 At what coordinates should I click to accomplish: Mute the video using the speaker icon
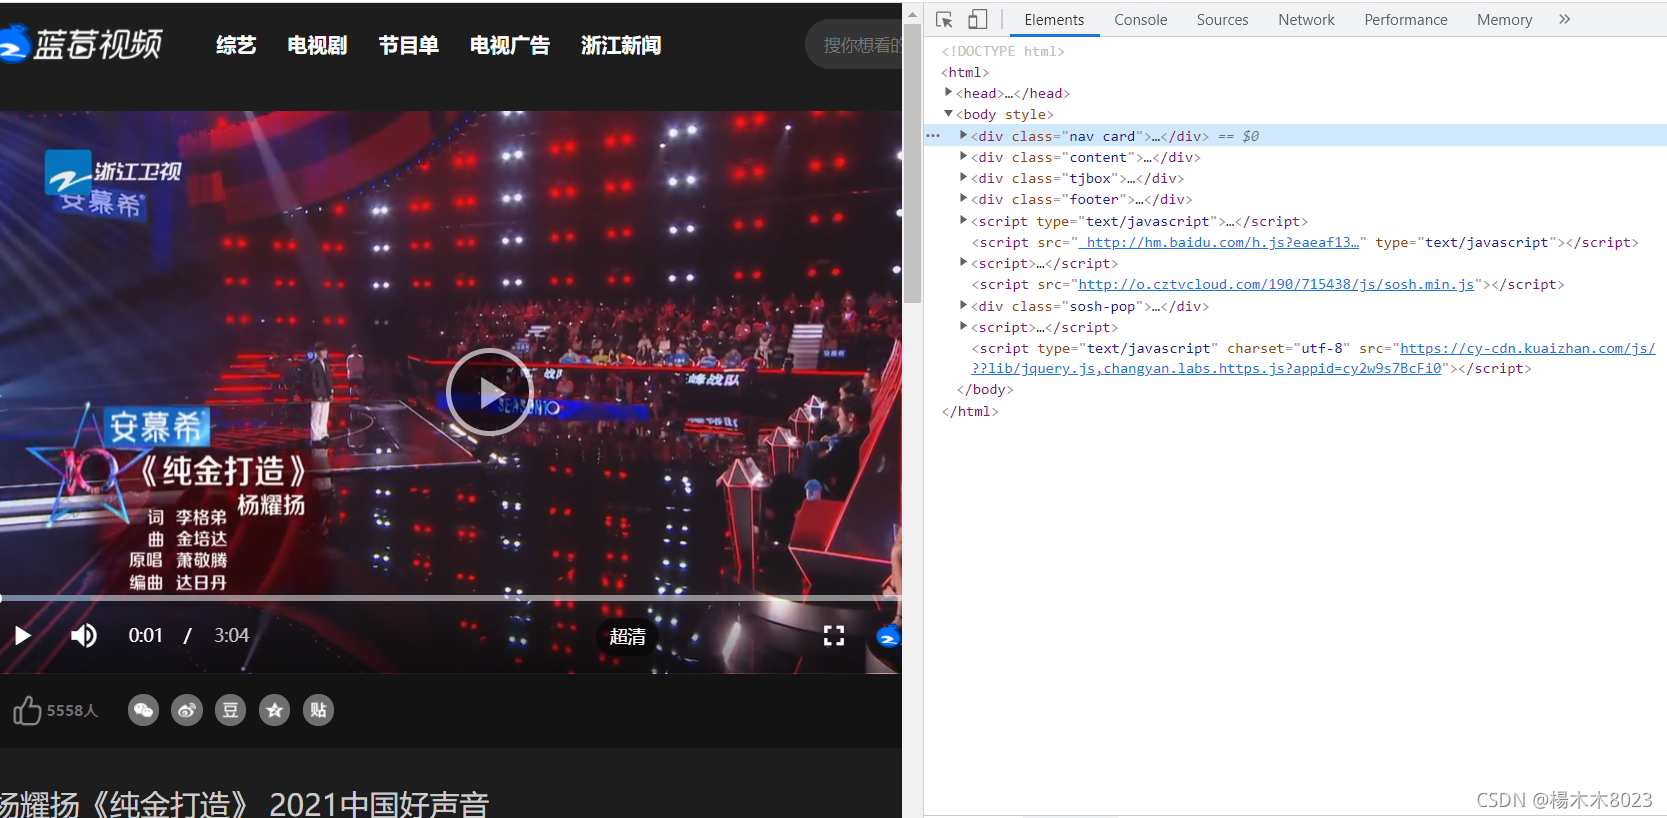click(x=84, y=636)
